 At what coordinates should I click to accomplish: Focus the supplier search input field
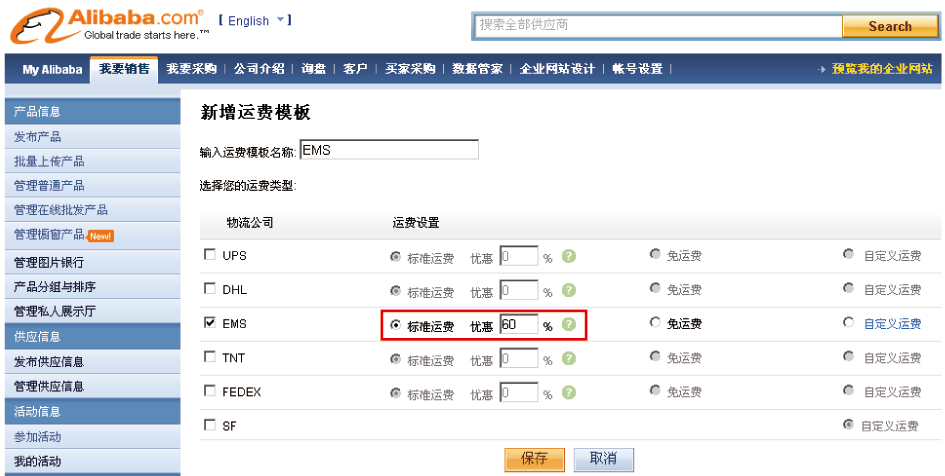click(658, 26)
